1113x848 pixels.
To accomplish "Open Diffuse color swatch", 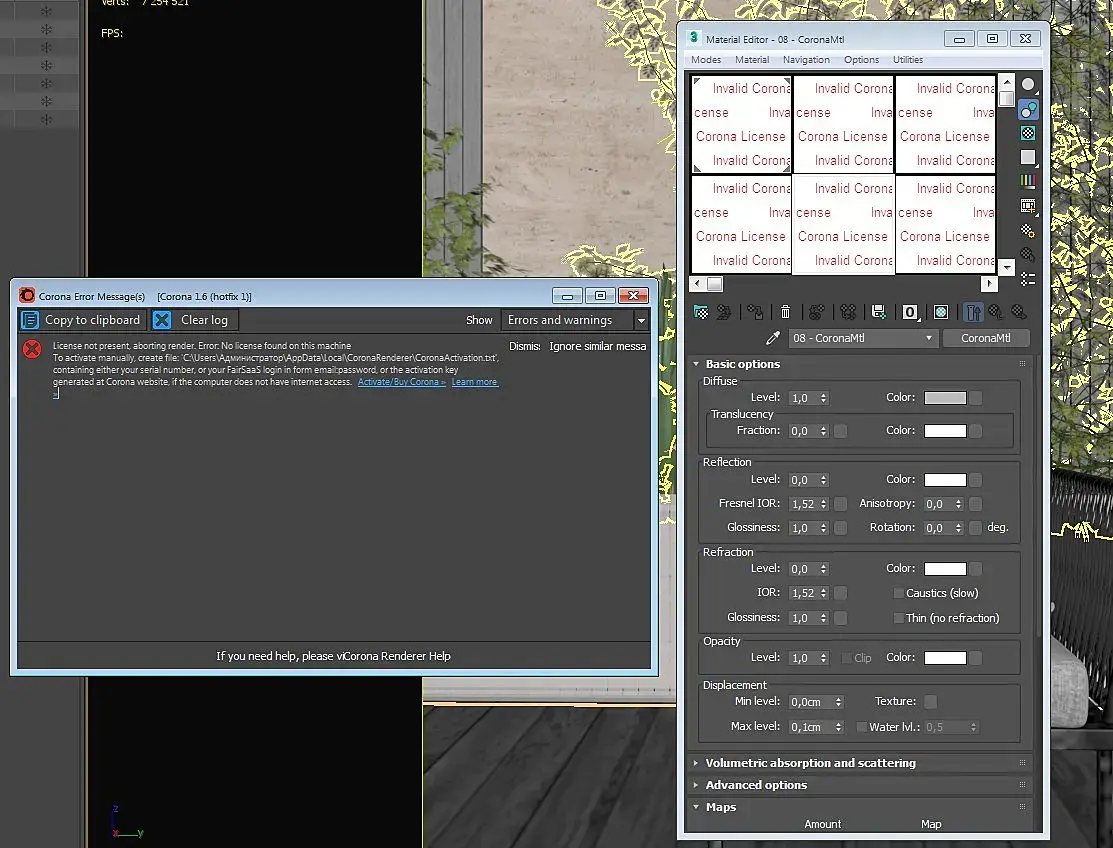I will click(x=945, y=398).
